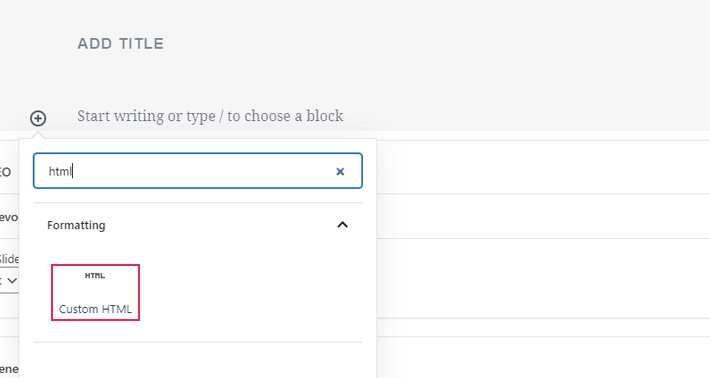Click the circular plus Add block icon
This screenshot has width=710, height=378.
pos(38,118)
